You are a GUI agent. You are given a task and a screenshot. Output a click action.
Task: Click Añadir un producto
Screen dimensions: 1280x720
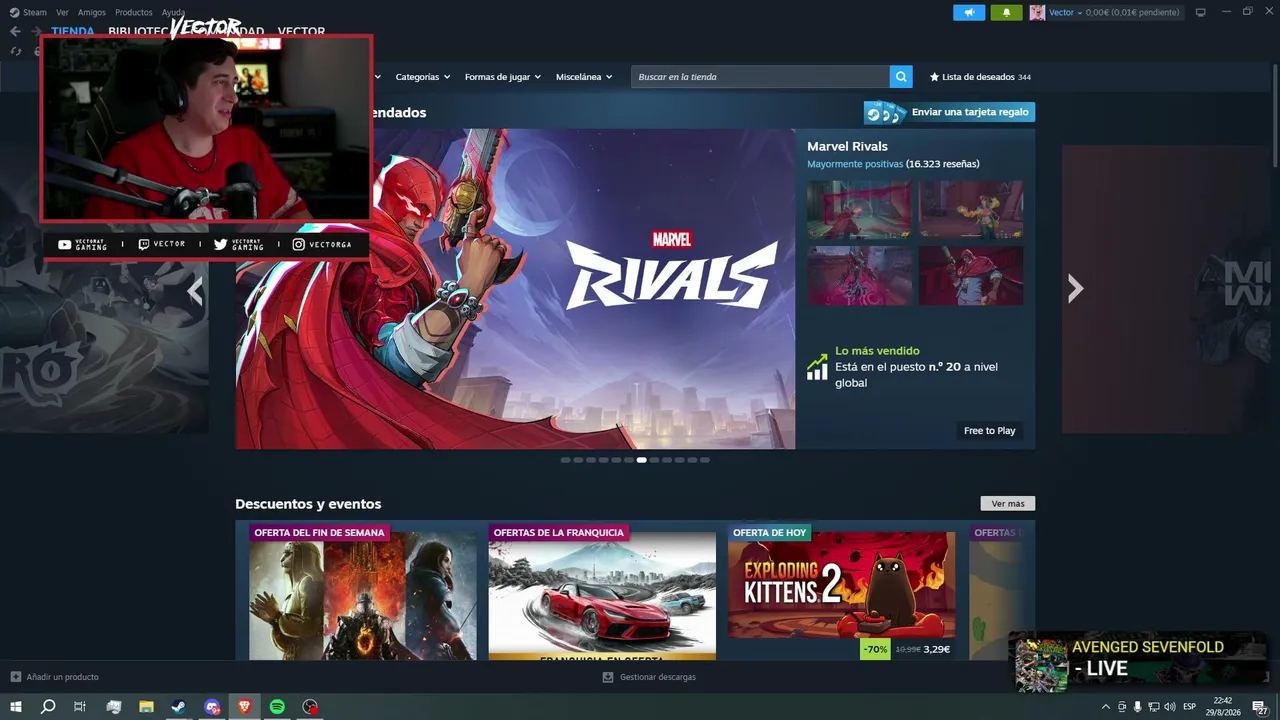(x=55, y=677)
